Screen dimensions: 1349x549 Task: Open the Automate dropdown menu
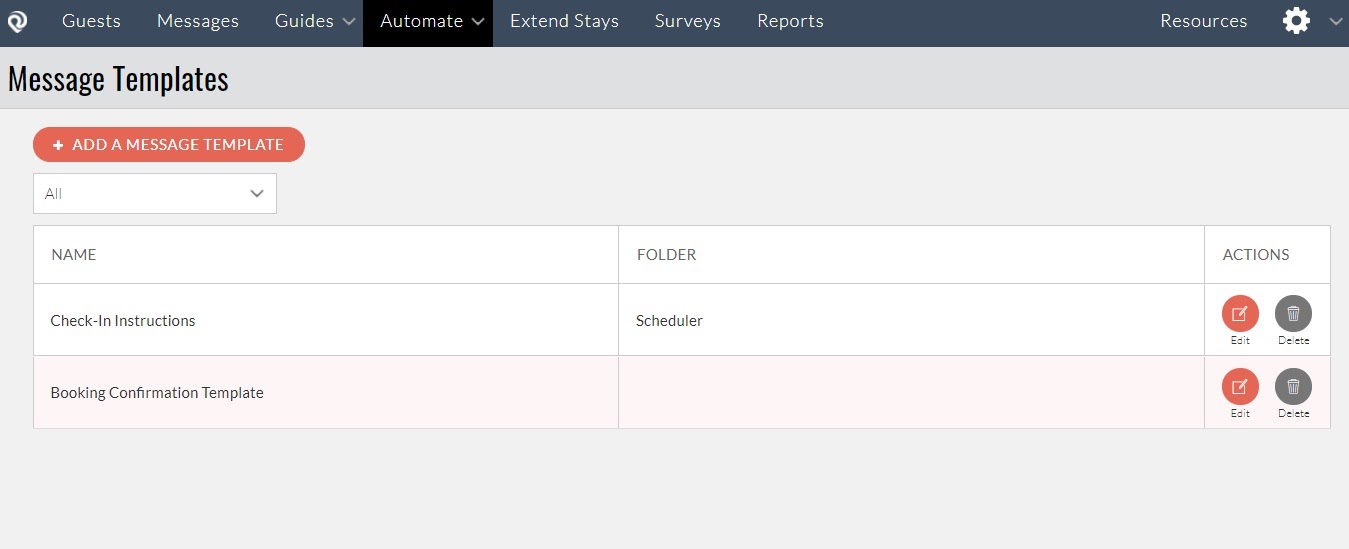[x=427, y=21]
